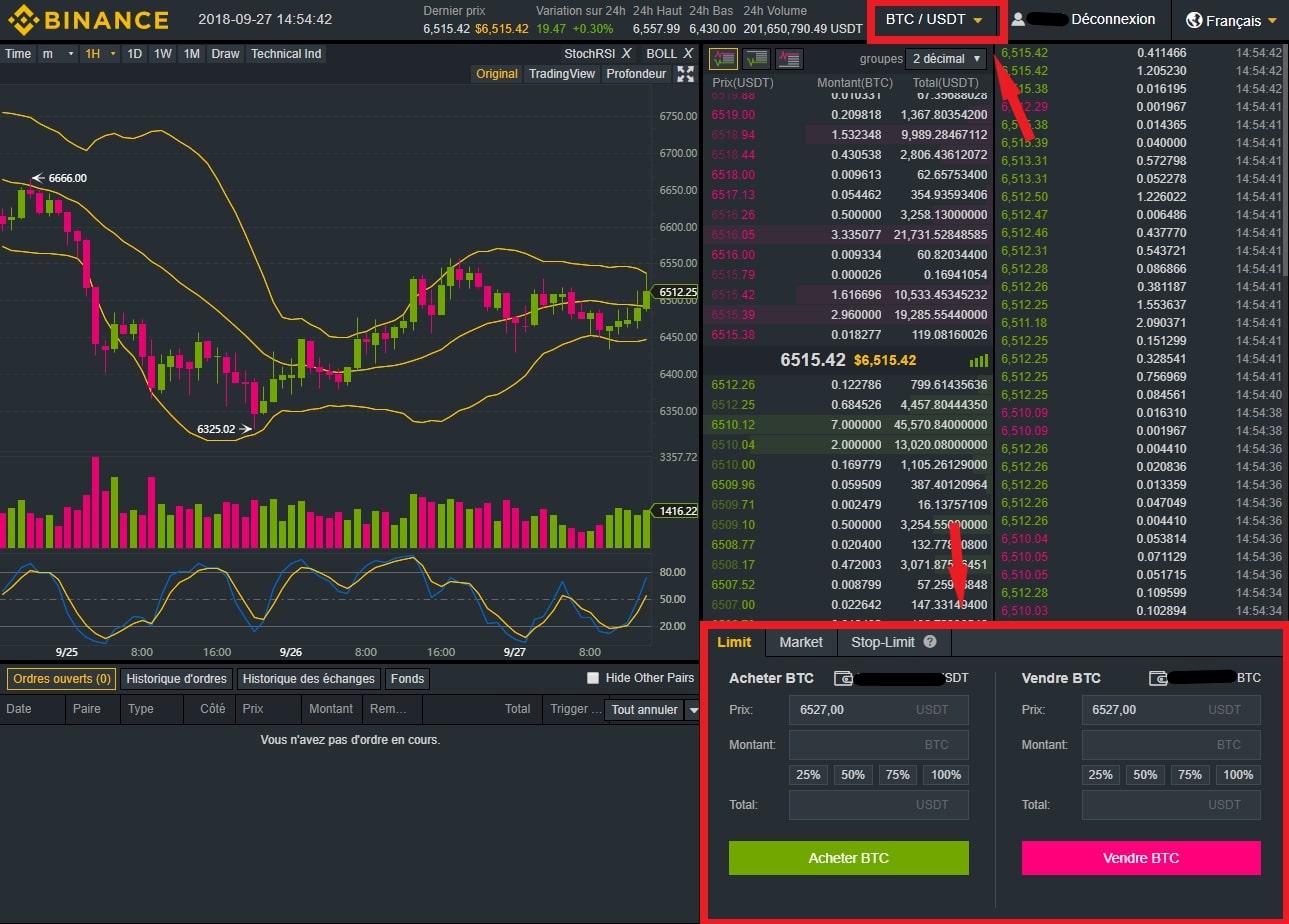Set buy amount to 50%
1289x924 pixels.
(x=853, y=774)
